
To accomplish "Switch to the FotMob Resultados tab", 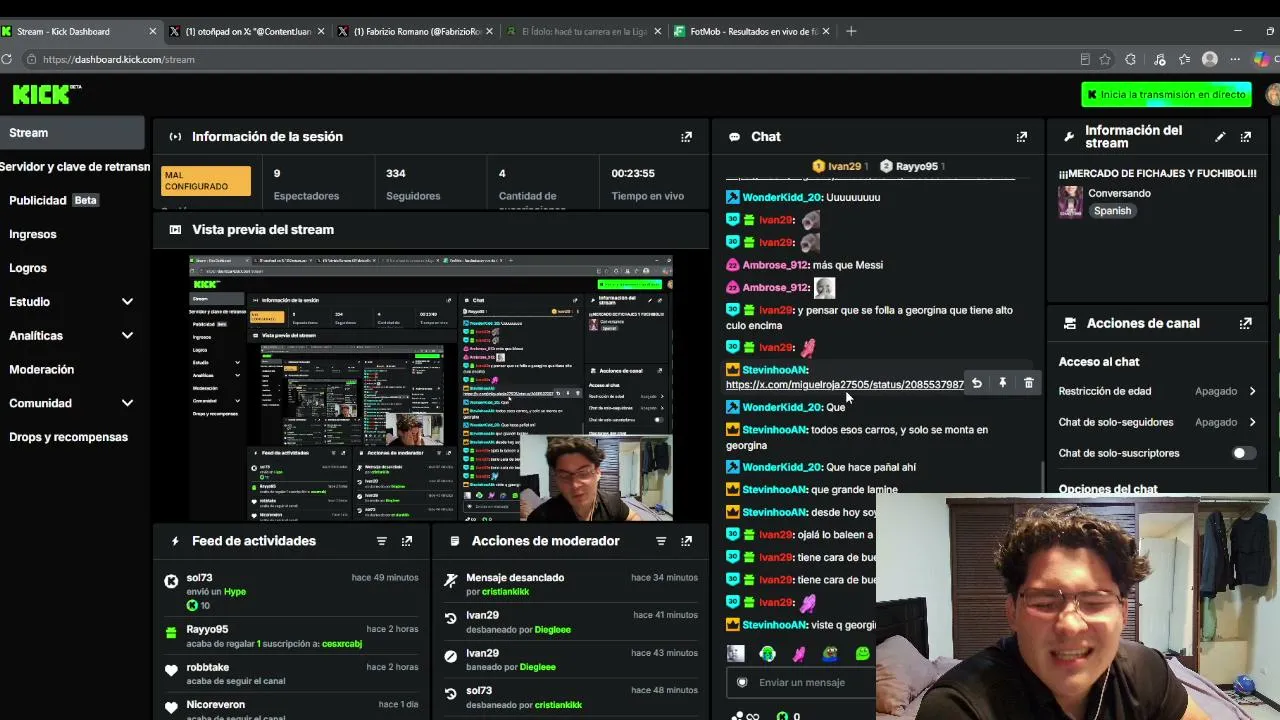I will [750, 31].
